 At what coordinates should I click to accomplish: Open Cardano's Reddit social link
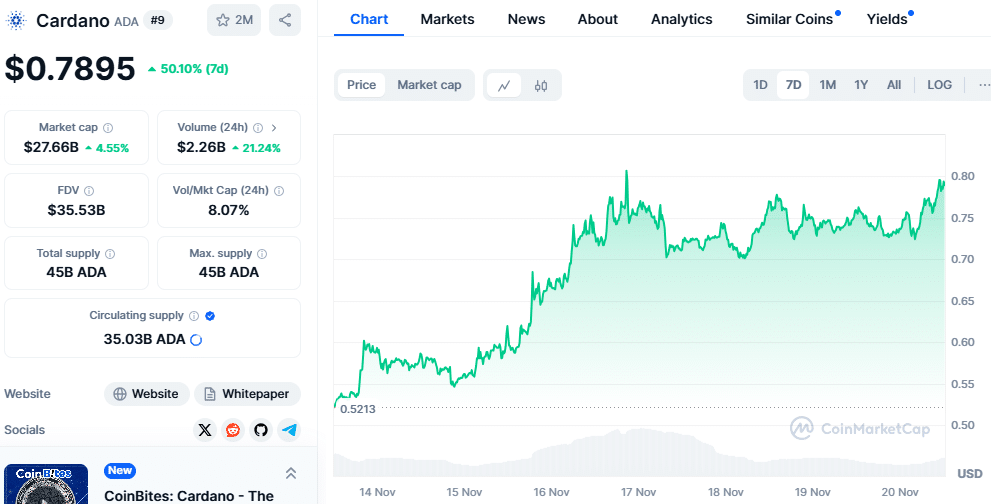click(233, 430)
